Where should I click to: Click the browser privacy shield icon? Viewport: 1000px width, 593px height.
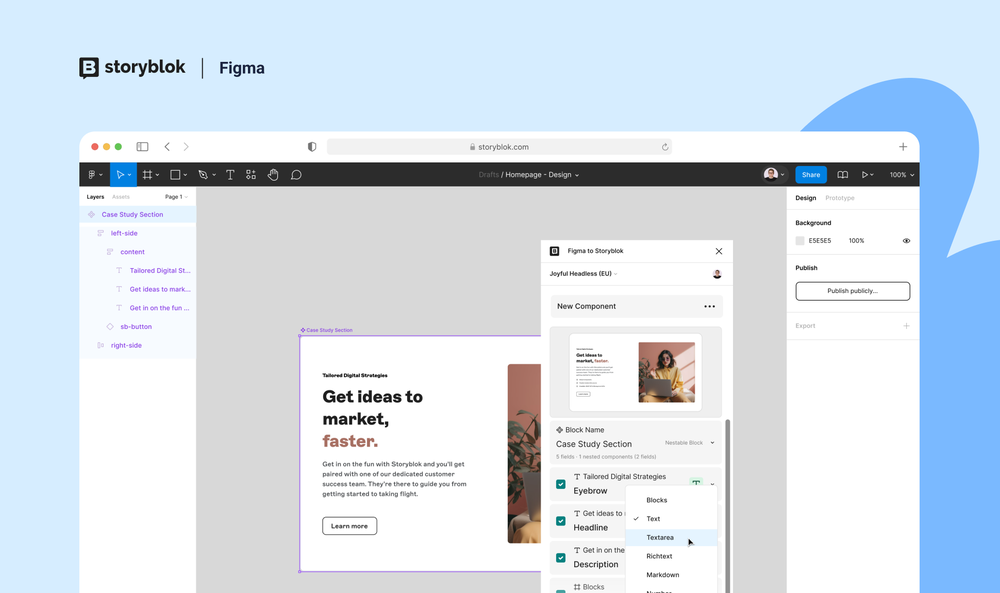(x=312, y=147)
